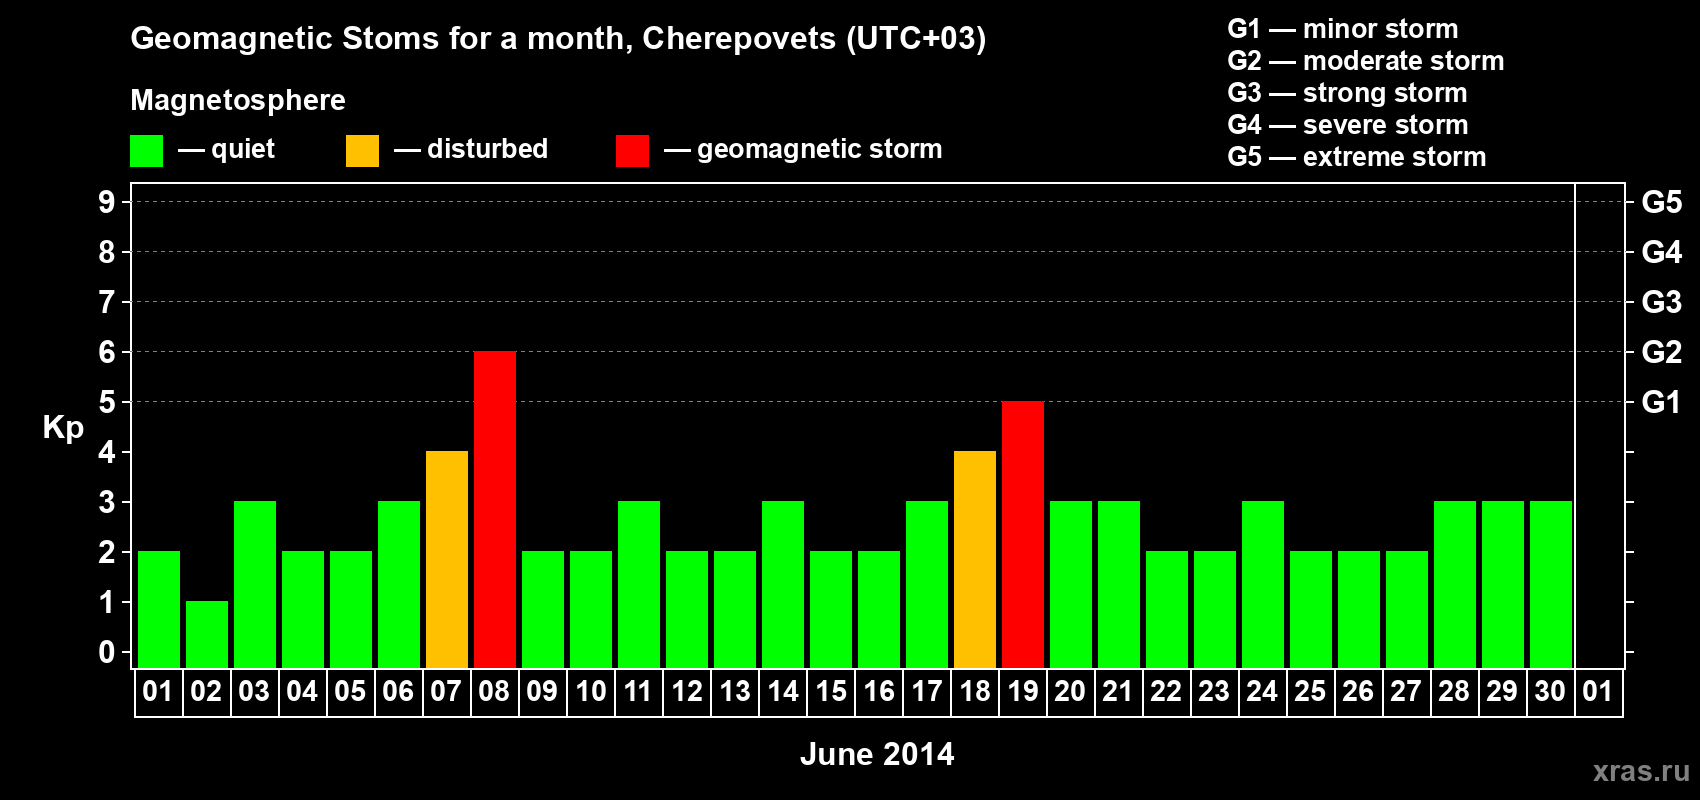Click the green bar for June 06
Viewport: 1700px width, 800px height.
tap(399, 584)
